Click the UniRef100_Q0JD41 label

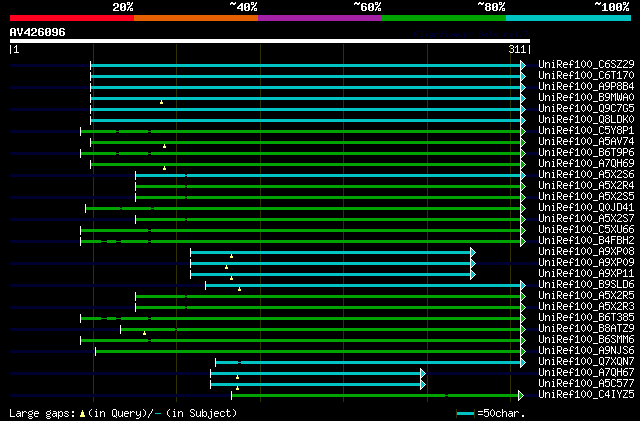pos(586,207)
